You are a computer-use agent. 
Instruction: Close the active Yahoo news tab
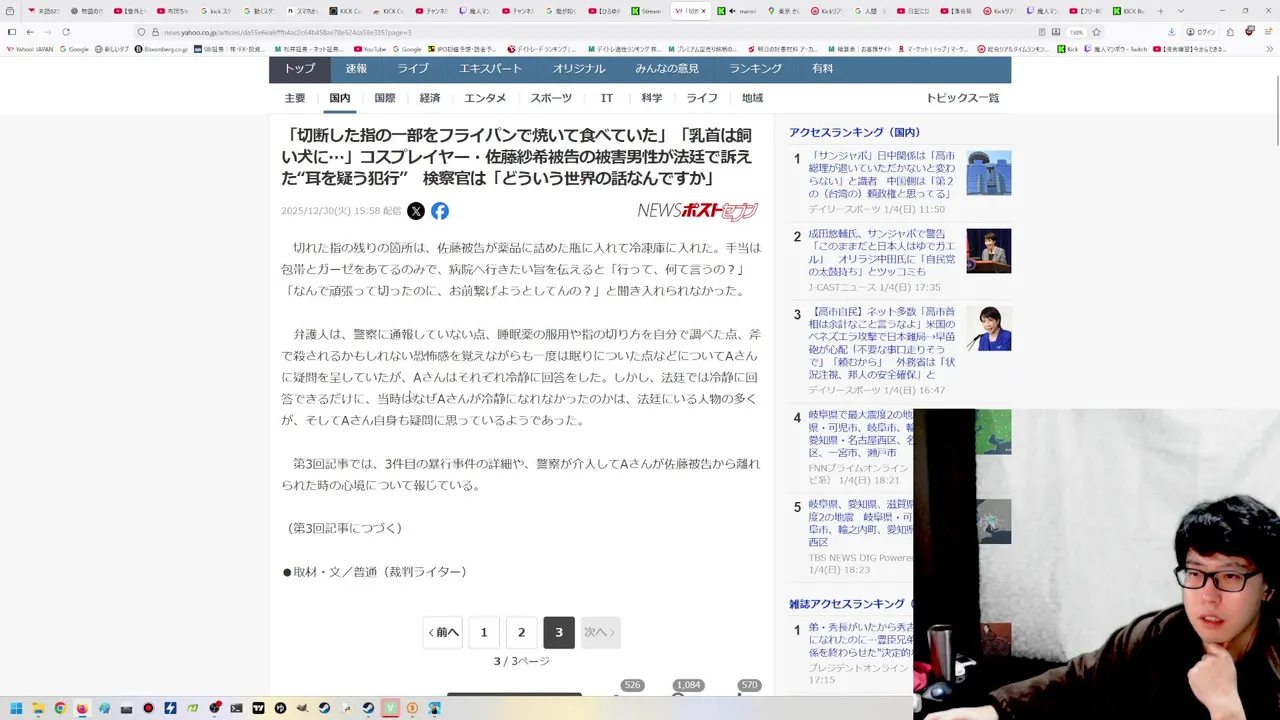tap(703, 11)
